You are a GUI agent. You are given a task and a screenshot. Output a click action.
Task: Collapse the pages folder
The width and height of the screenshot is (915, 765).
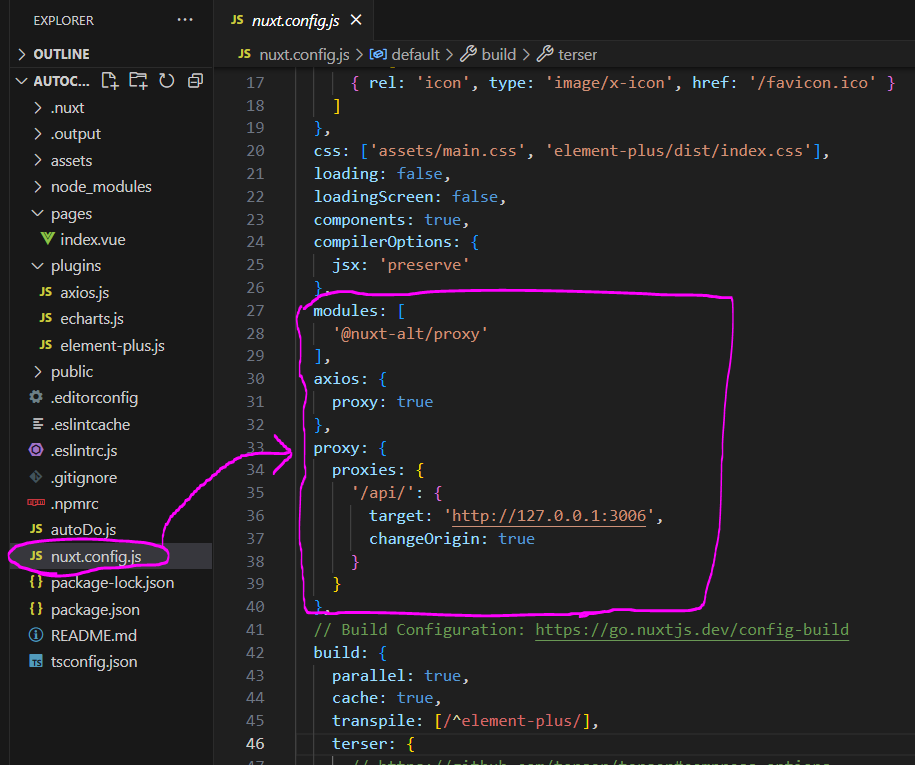point(71,214)
